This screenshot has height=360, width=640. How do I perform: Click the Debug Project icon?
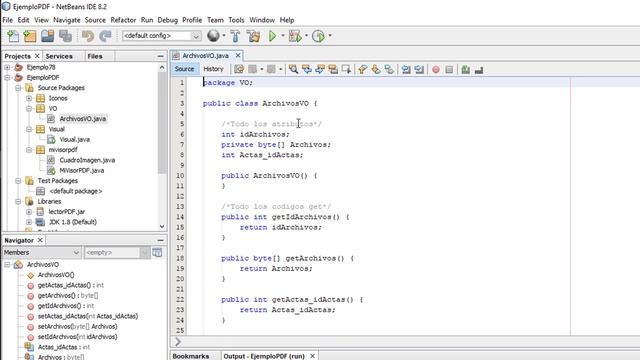click(295, 36)
